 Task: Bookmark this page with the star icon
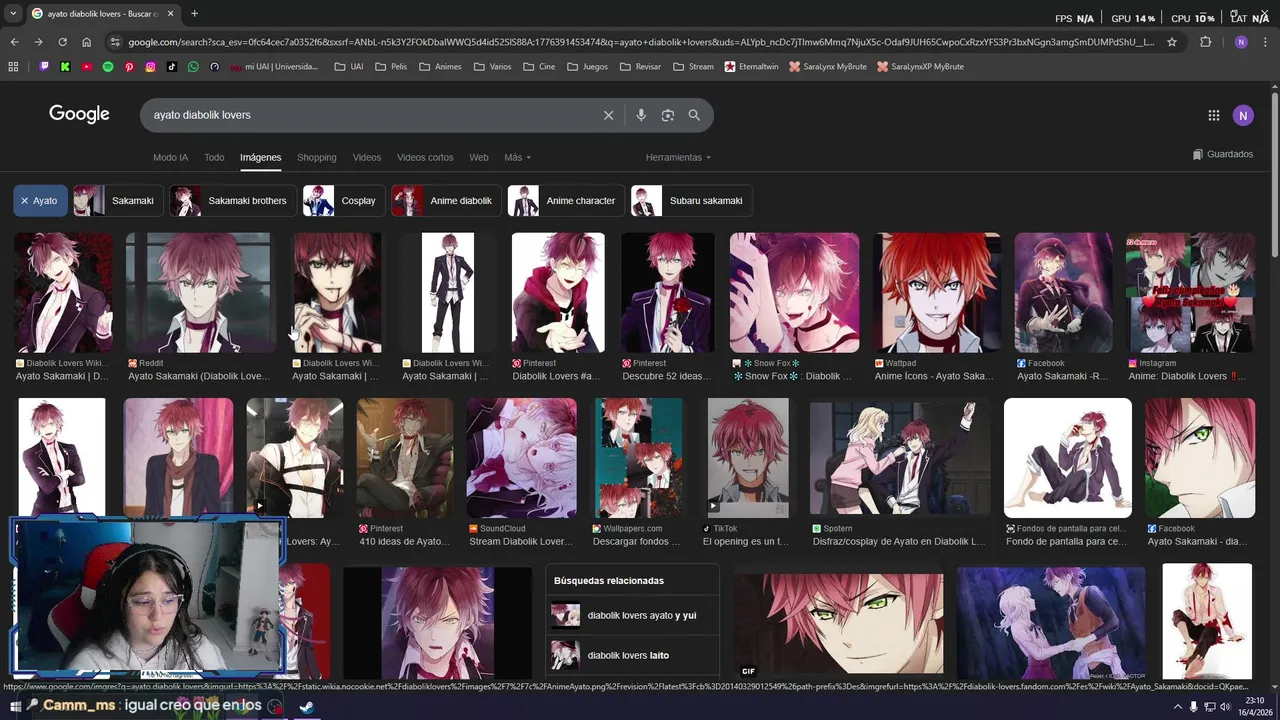tap(1172, 42)
